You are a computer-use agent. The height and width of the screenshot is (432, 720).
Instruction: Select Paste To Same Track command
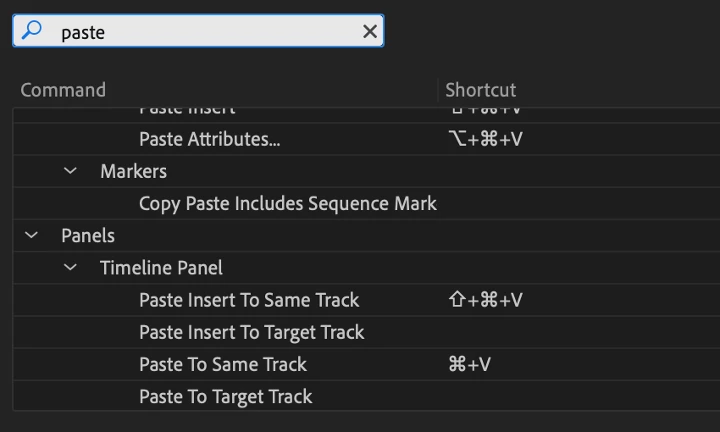pos(222,364)
